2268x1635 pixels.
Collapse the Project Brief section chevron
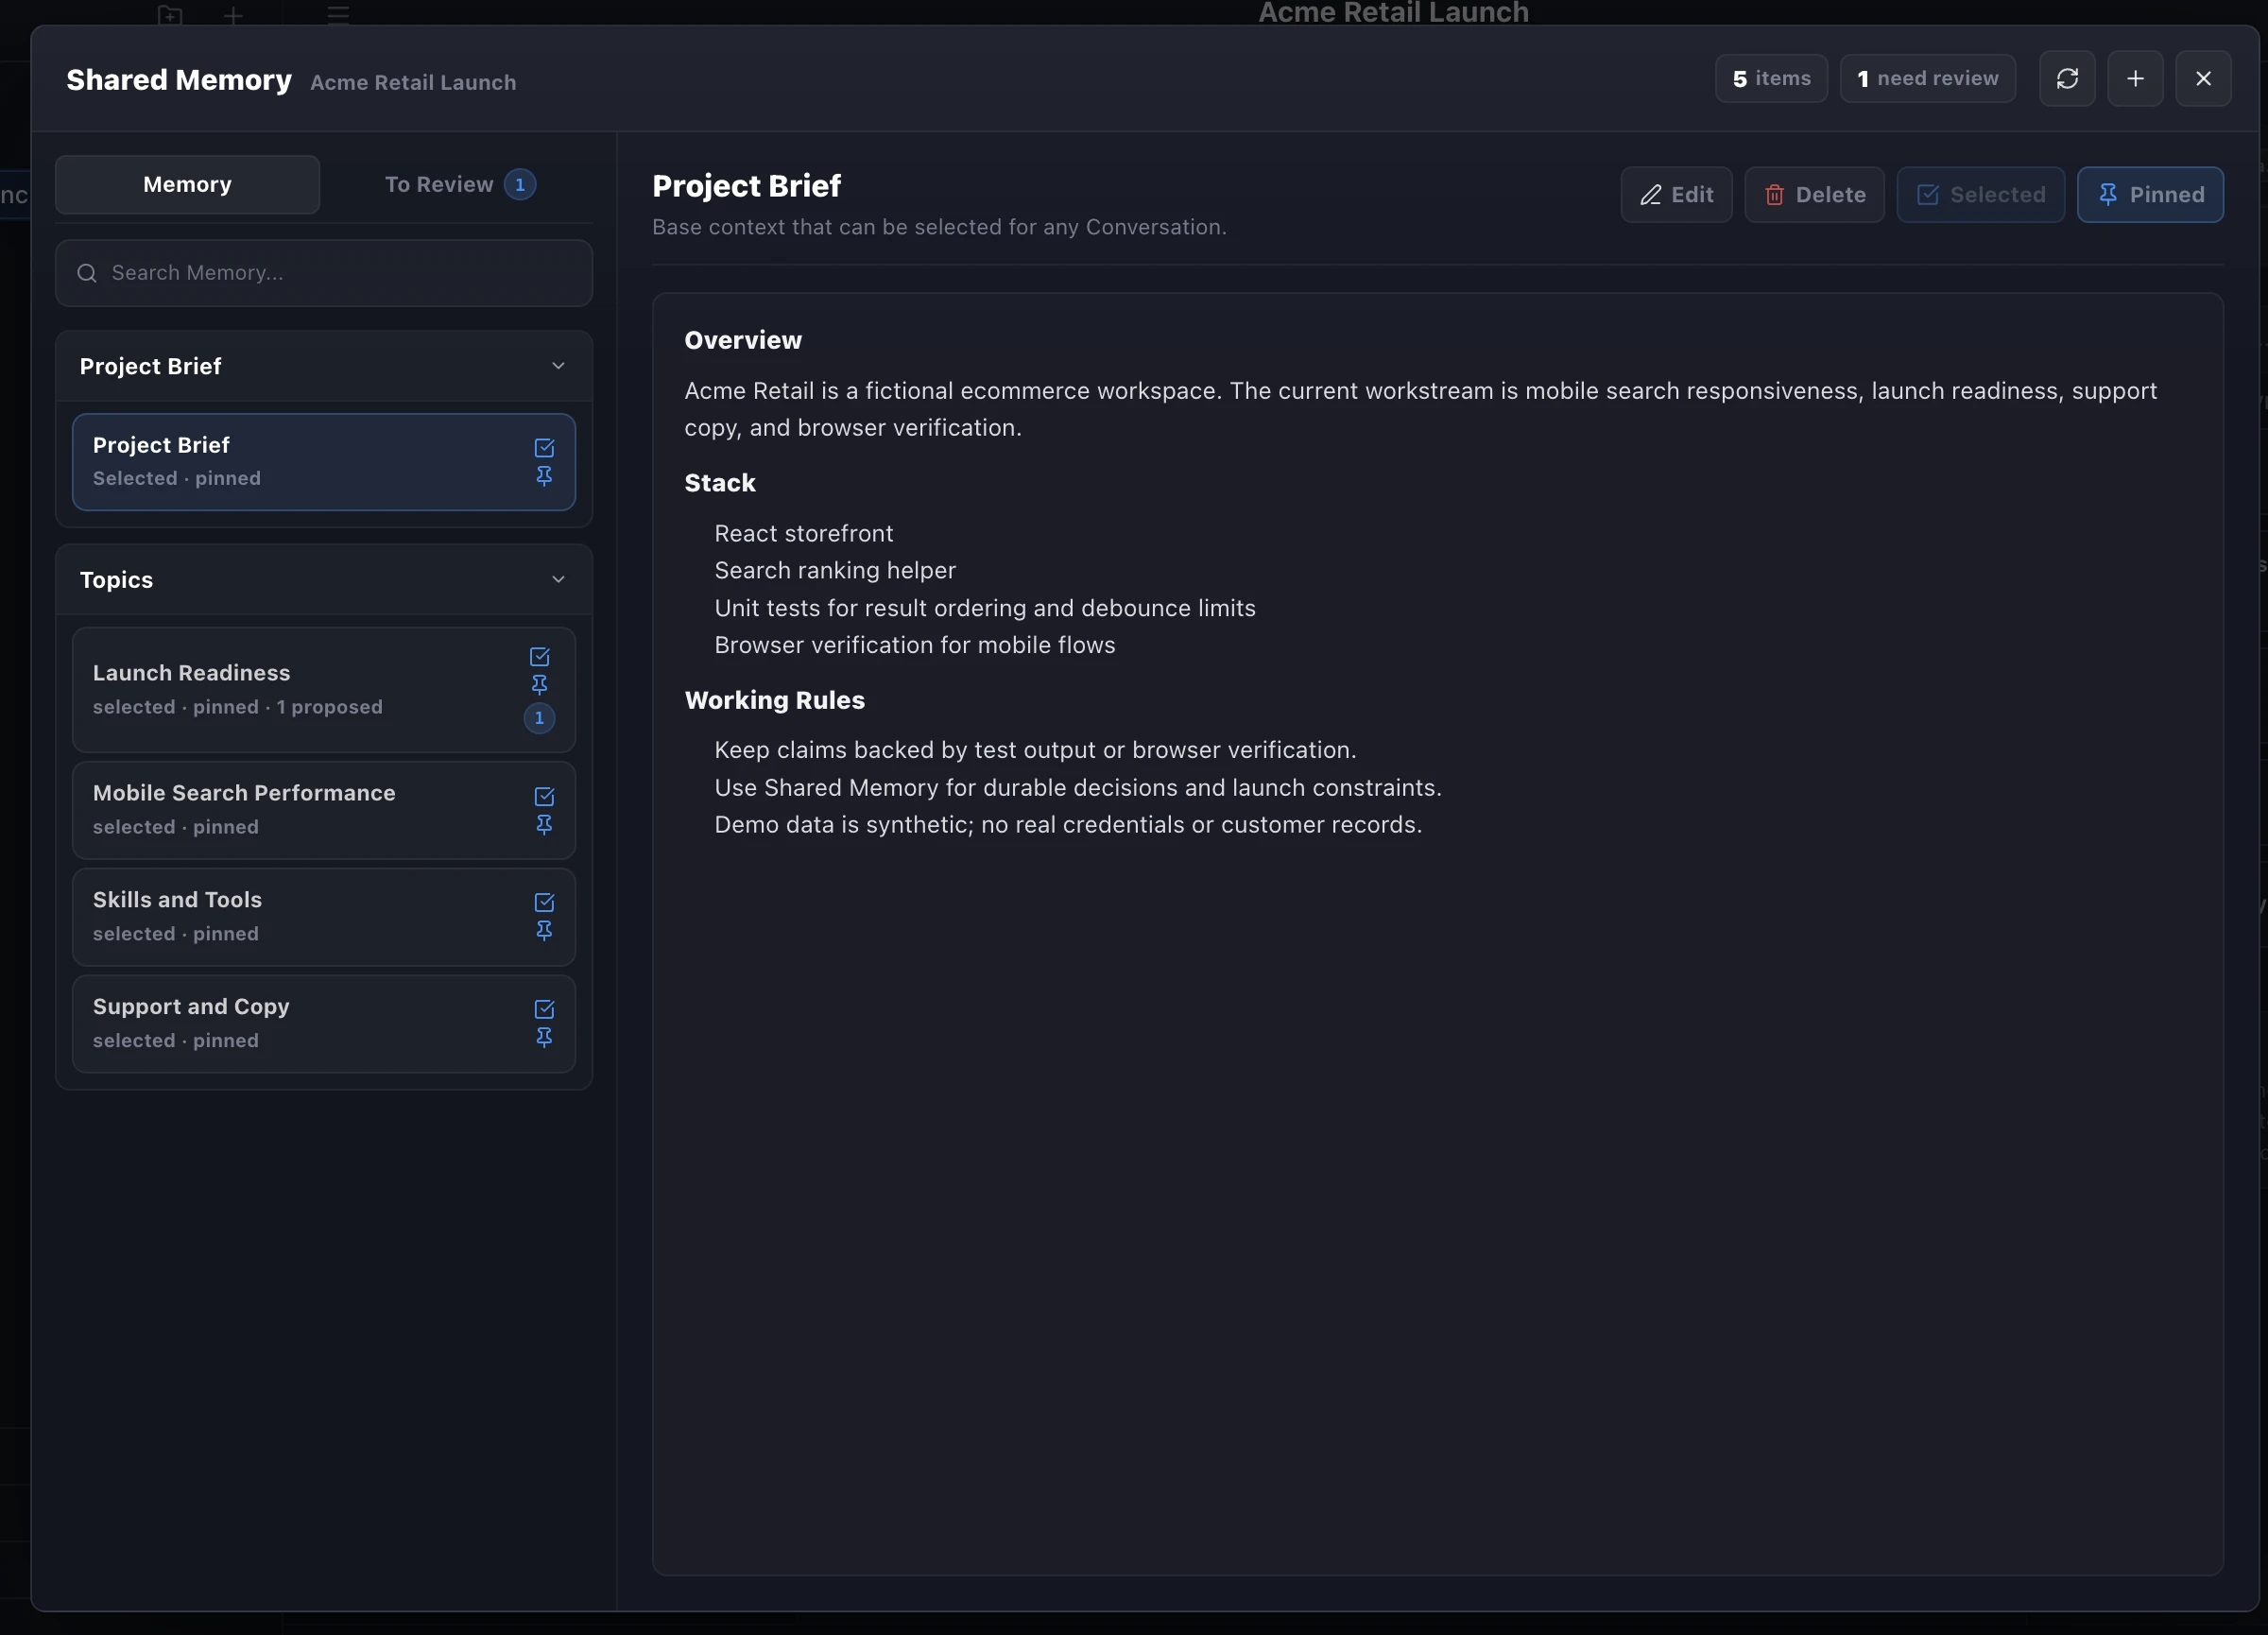tap(558, 366)
